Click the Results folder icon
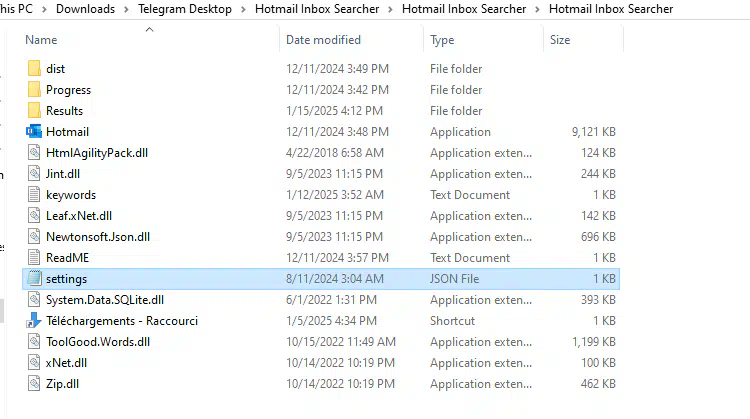 (34, 111)
